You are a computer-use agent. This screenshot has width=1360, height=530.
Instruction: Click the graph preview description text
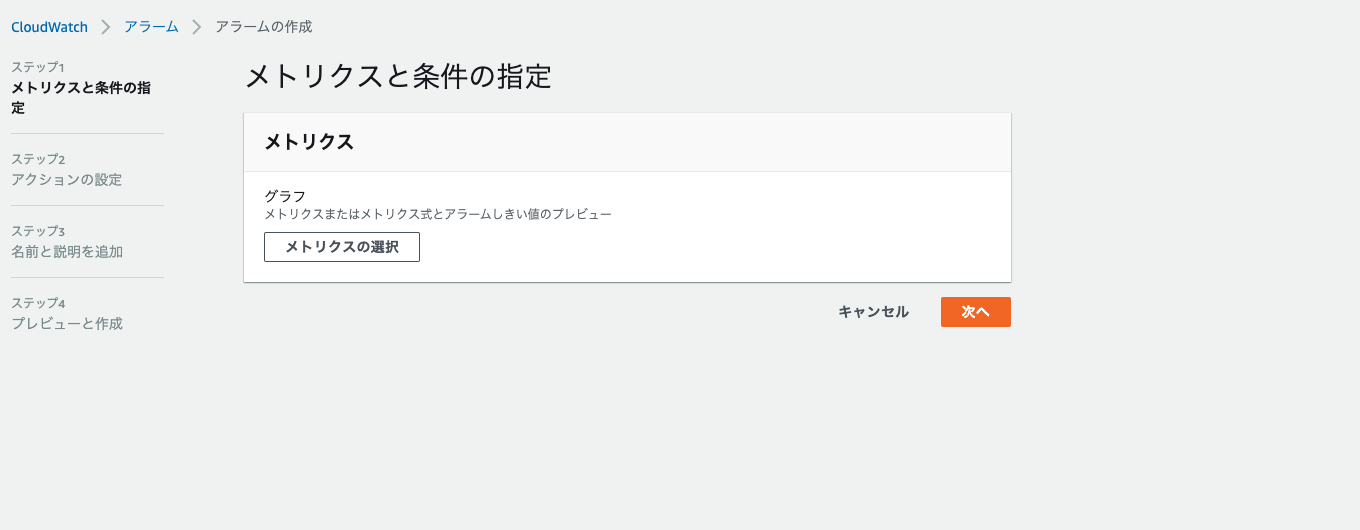coord(437,214)
